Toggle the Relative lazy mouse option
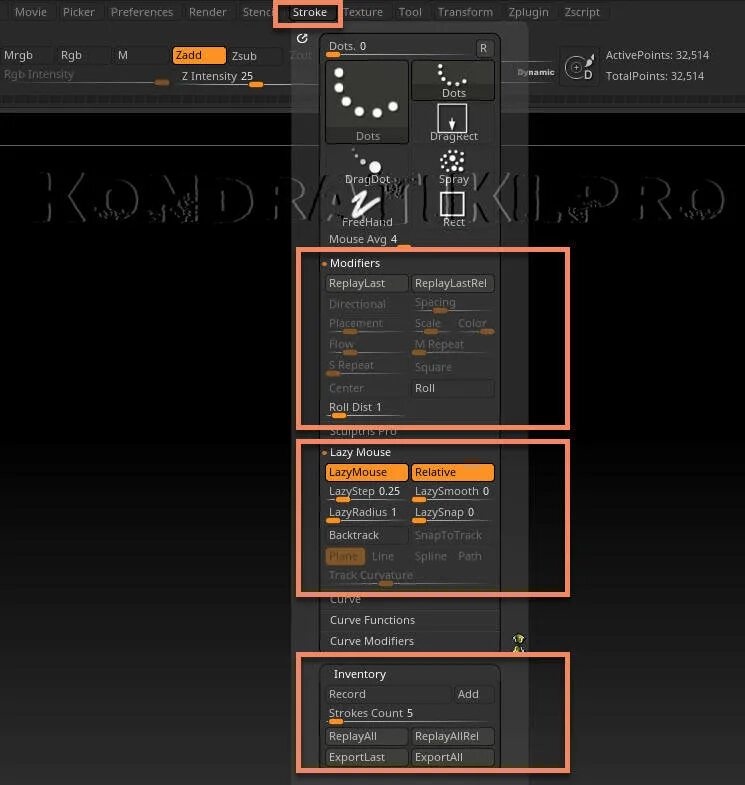This screenshot has width=745, height=785. [x=453, y=472]
